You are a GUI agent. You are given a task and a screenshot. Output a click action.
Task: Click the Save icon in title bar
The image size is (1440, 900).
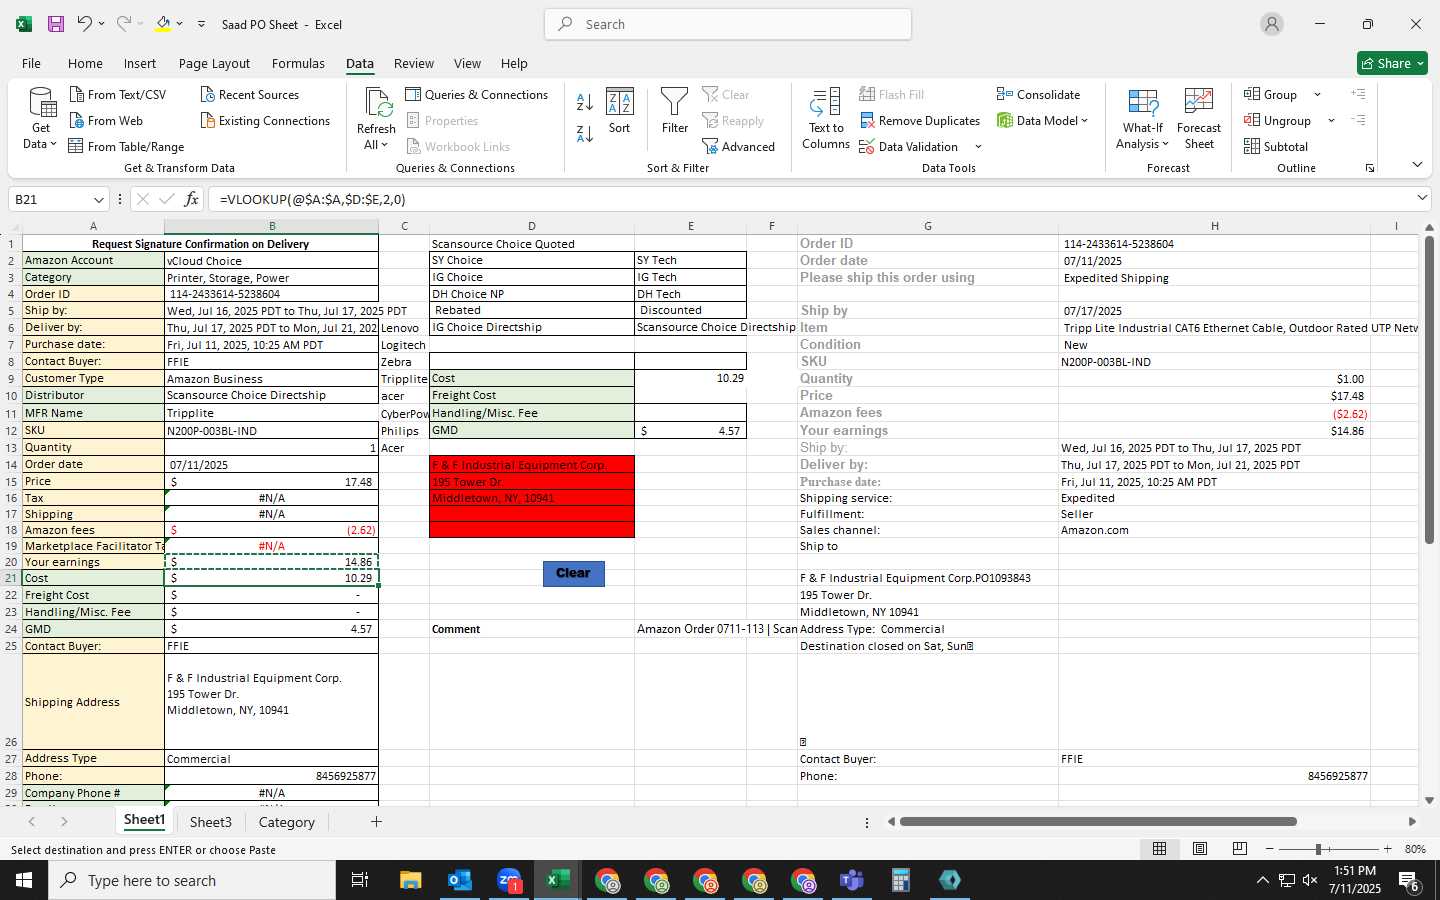(55, 24)
